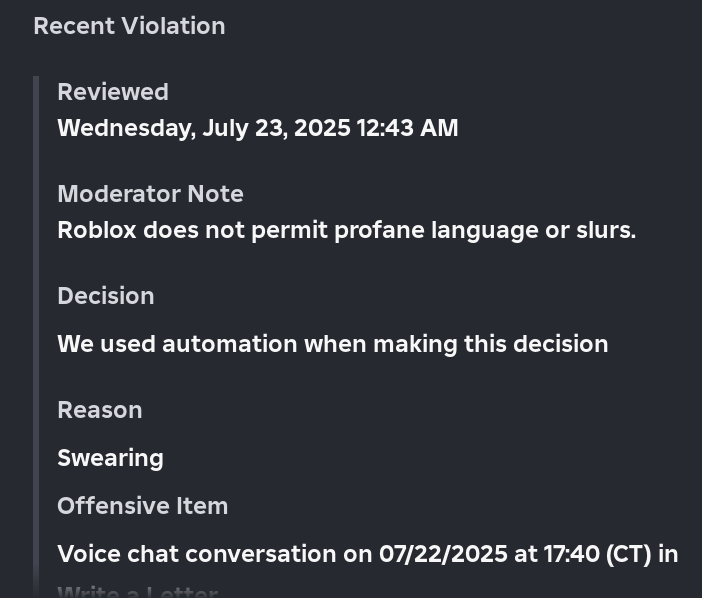The height and width of the screenshot is (598, 702).
Task: Click the 07/22/2025 date in offensive item
Action: [443, 554]
